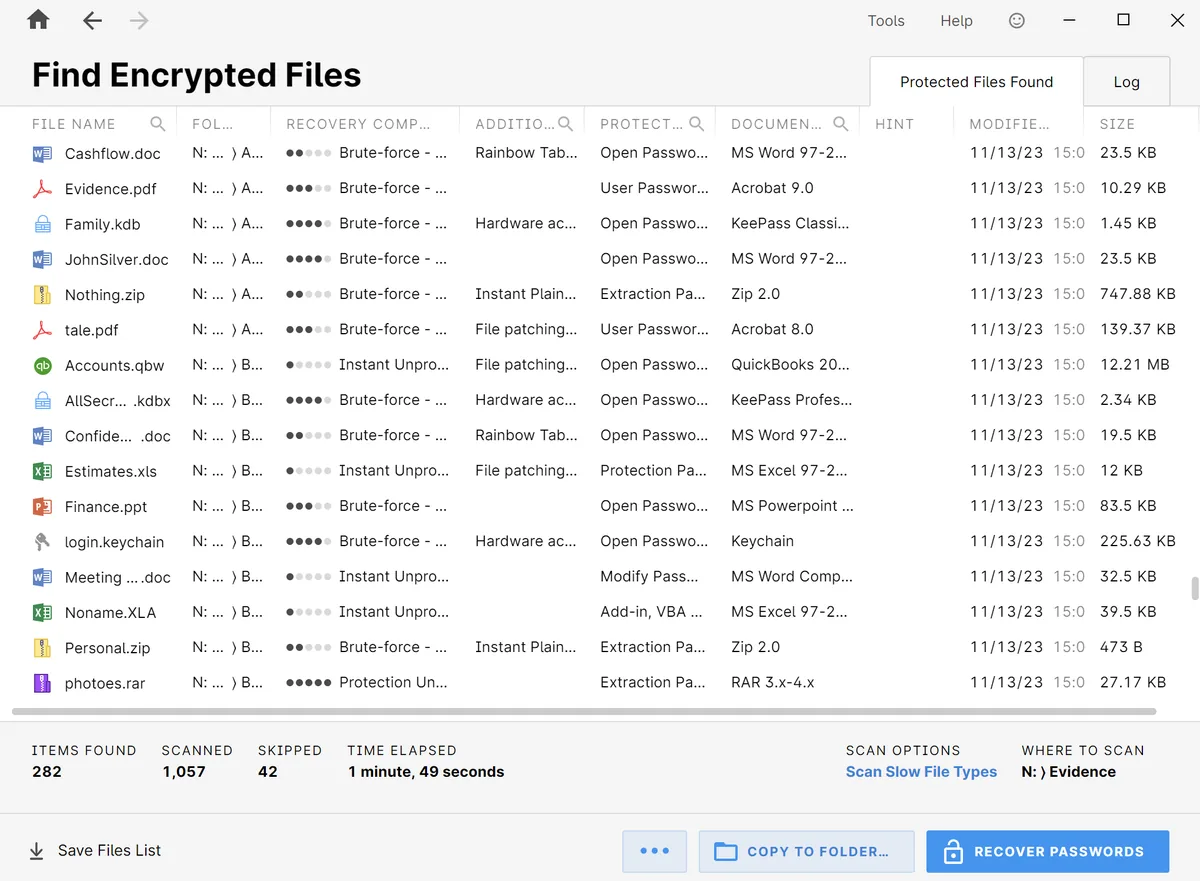Select the Noname.XLA file name
This screenshot has height=881, width=1200.
pyautogui.click(x=110, y=613)
